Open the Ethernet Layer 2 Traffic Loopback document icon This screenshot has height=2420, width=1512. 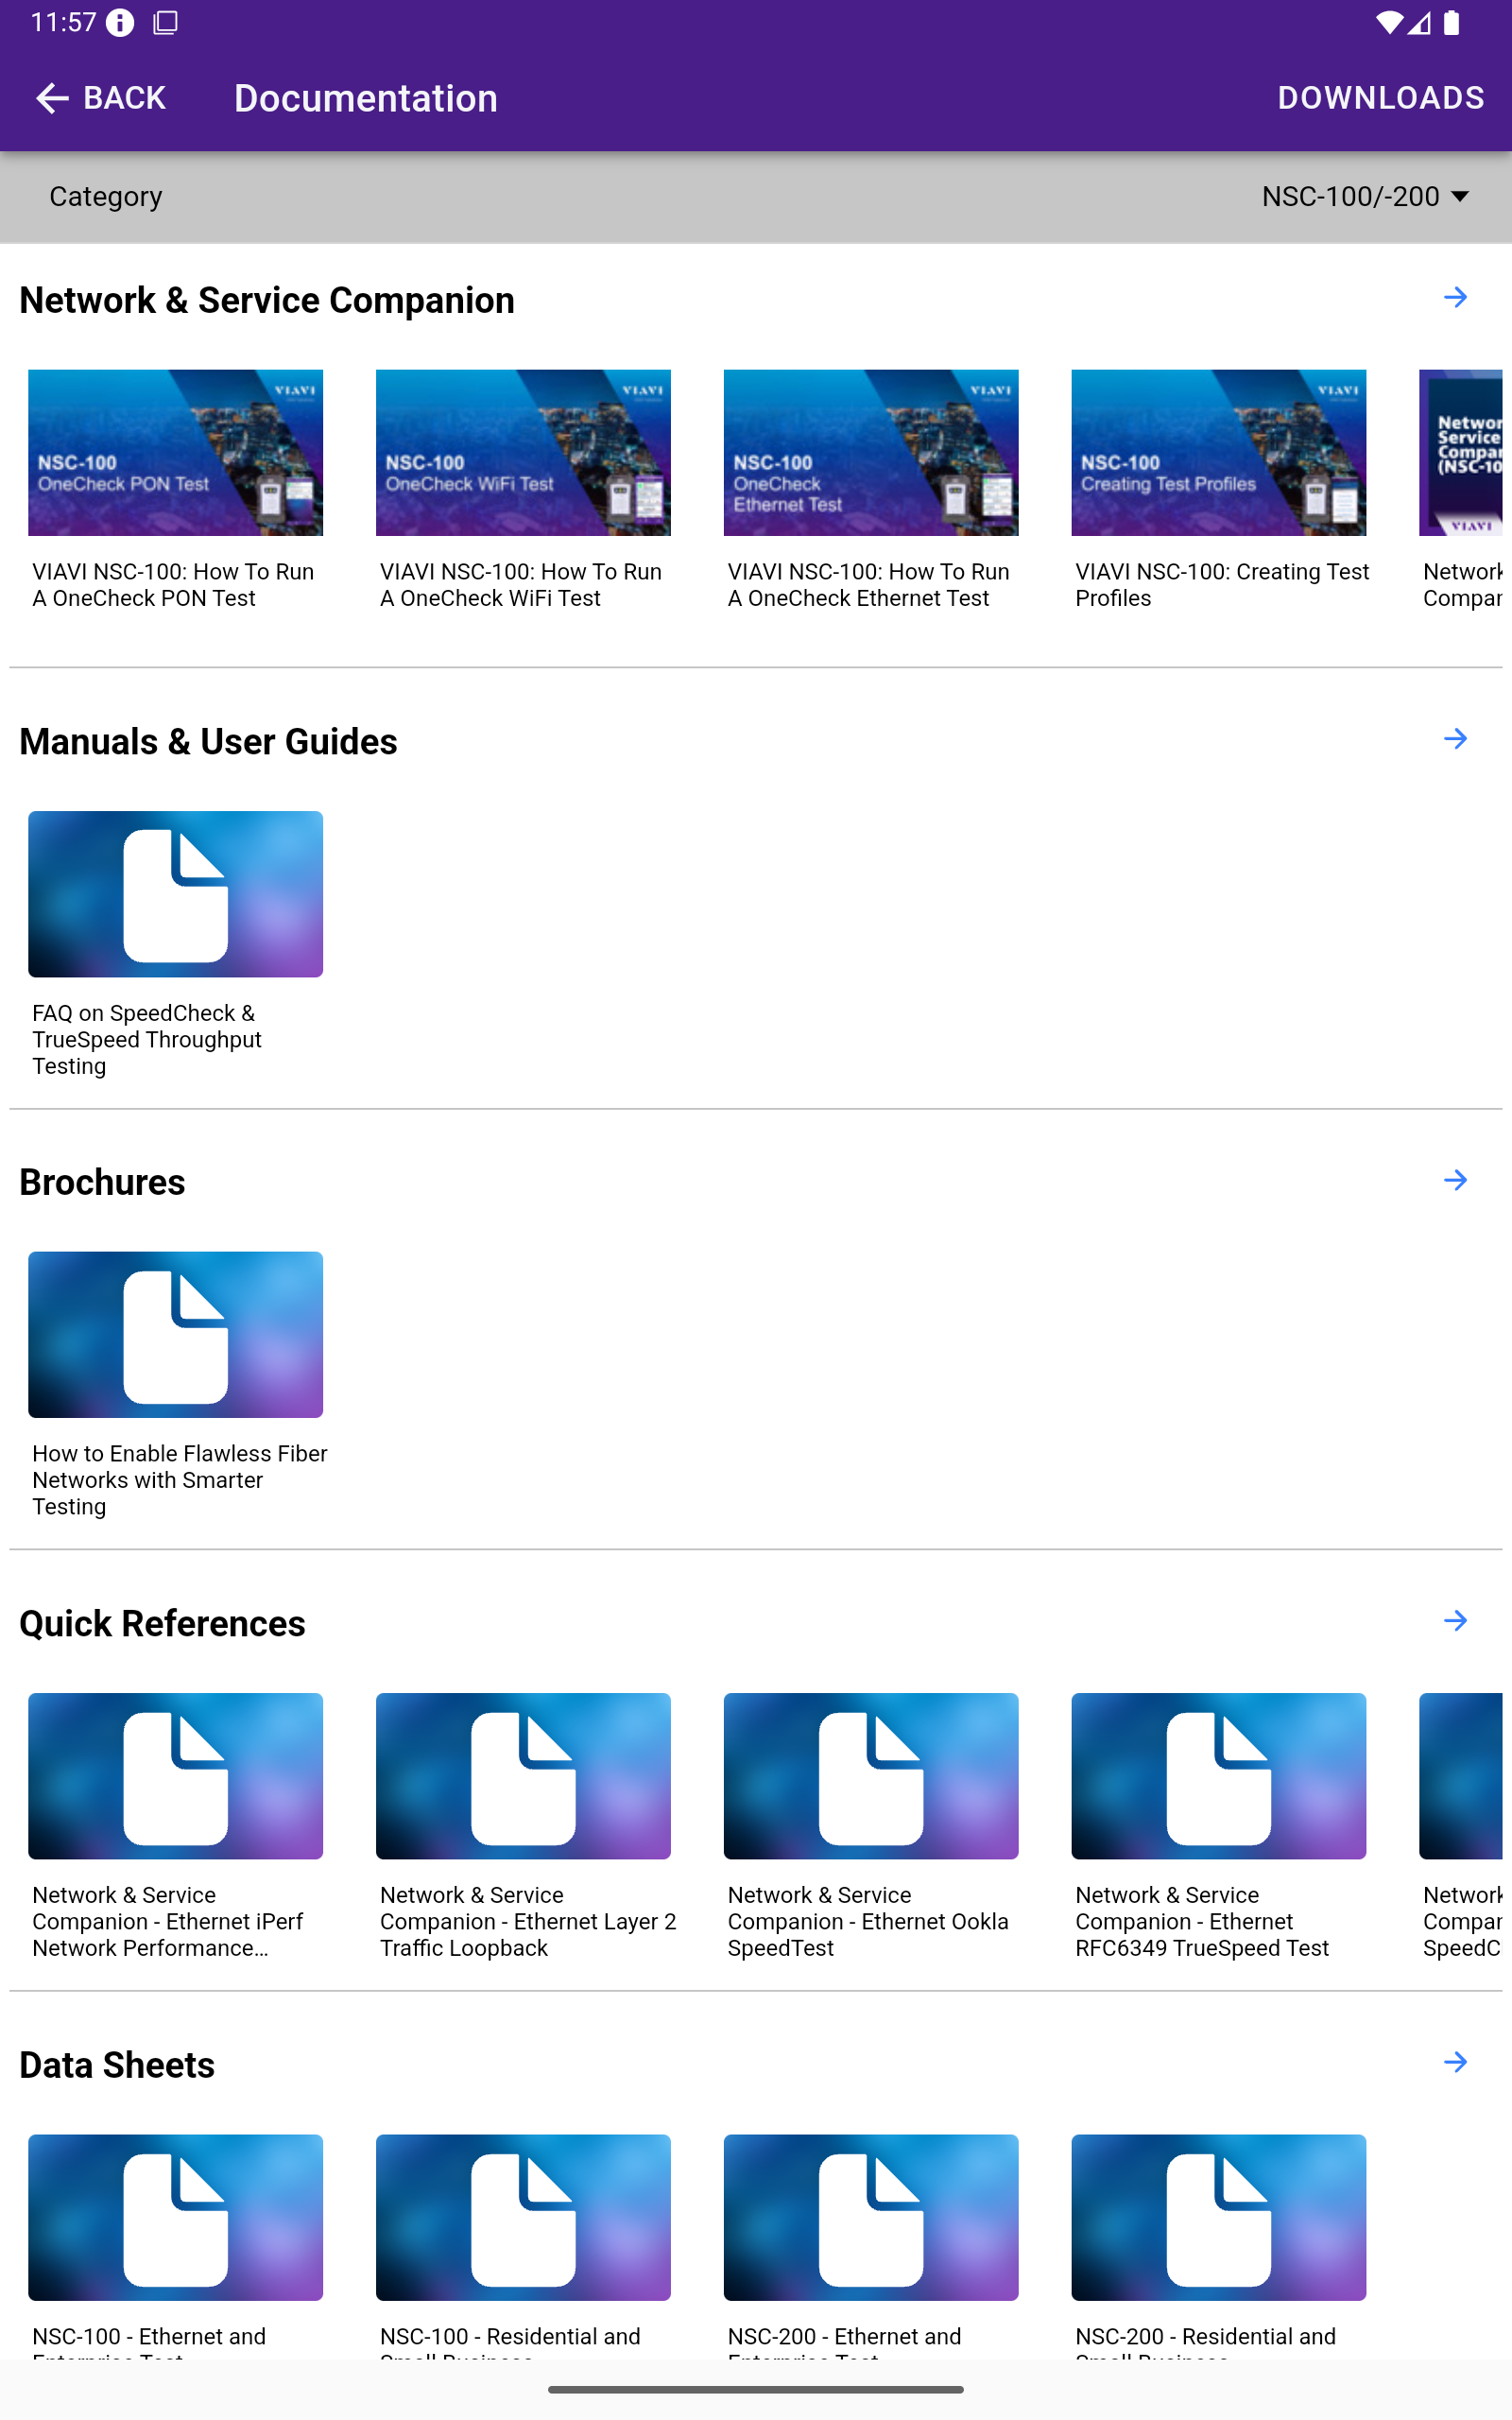coord(523,1776)
